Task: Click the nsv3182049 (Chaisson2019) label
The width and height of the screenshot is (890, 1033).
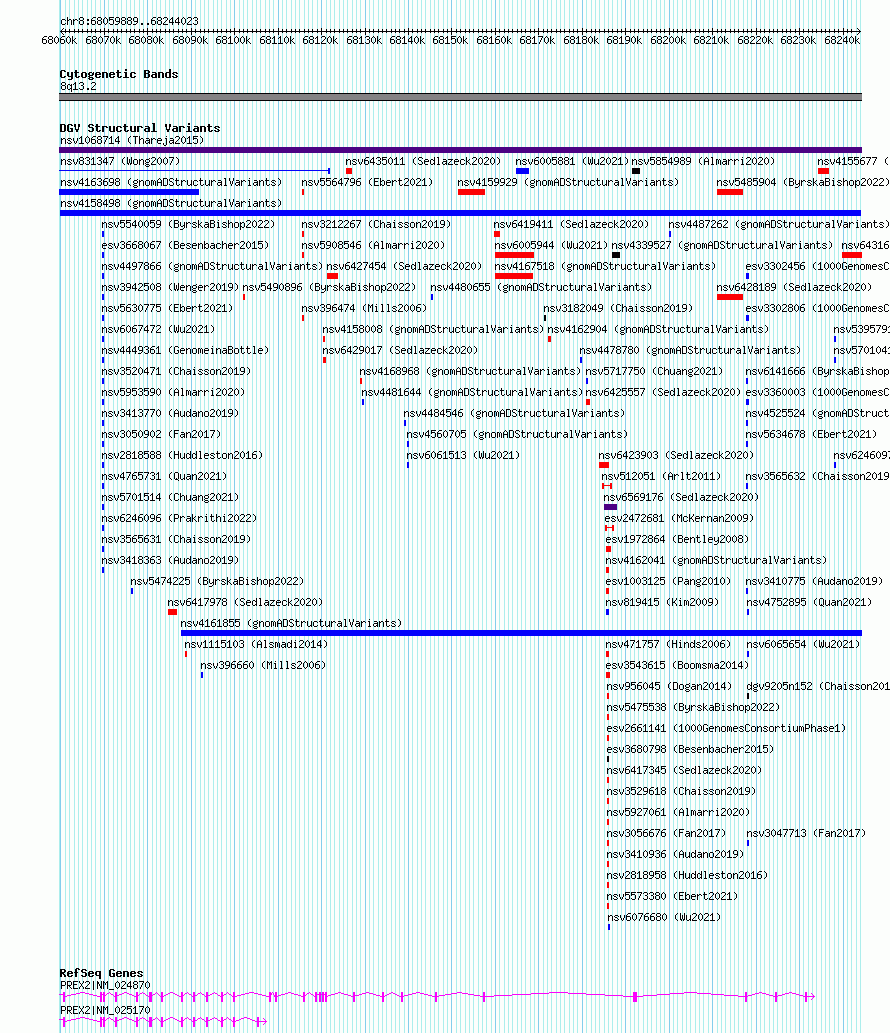Action: point(618,309)
